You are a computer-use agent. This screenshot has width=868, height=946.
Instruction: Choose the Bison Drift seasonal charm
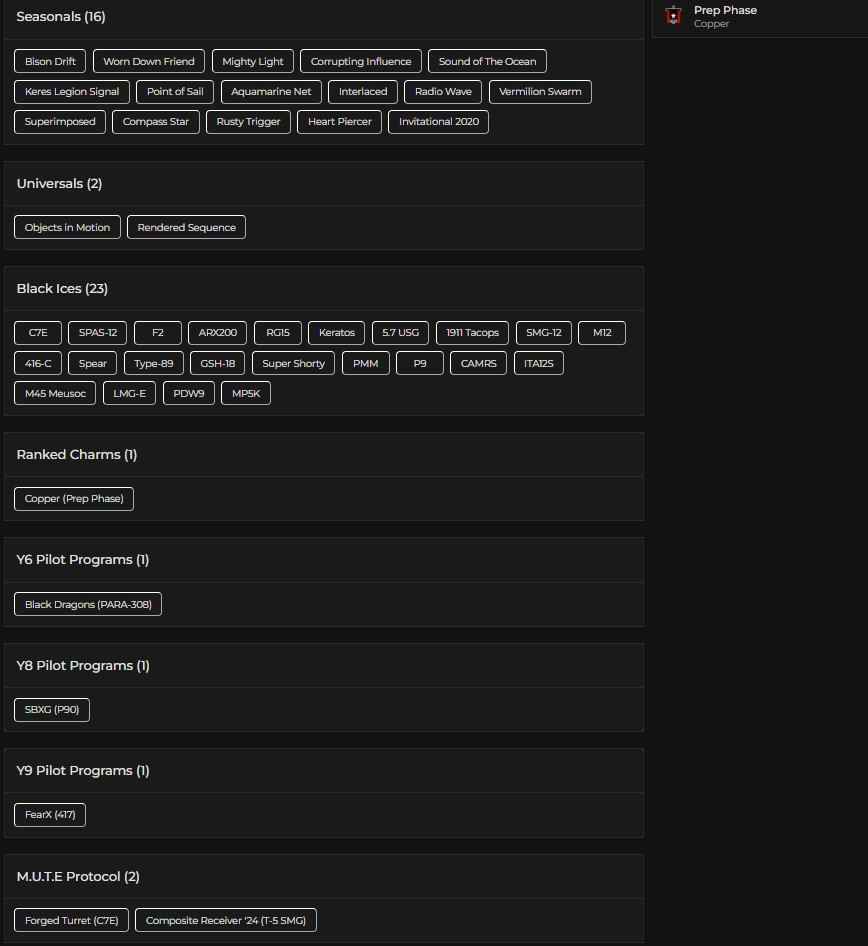click(x=49, y=61)
